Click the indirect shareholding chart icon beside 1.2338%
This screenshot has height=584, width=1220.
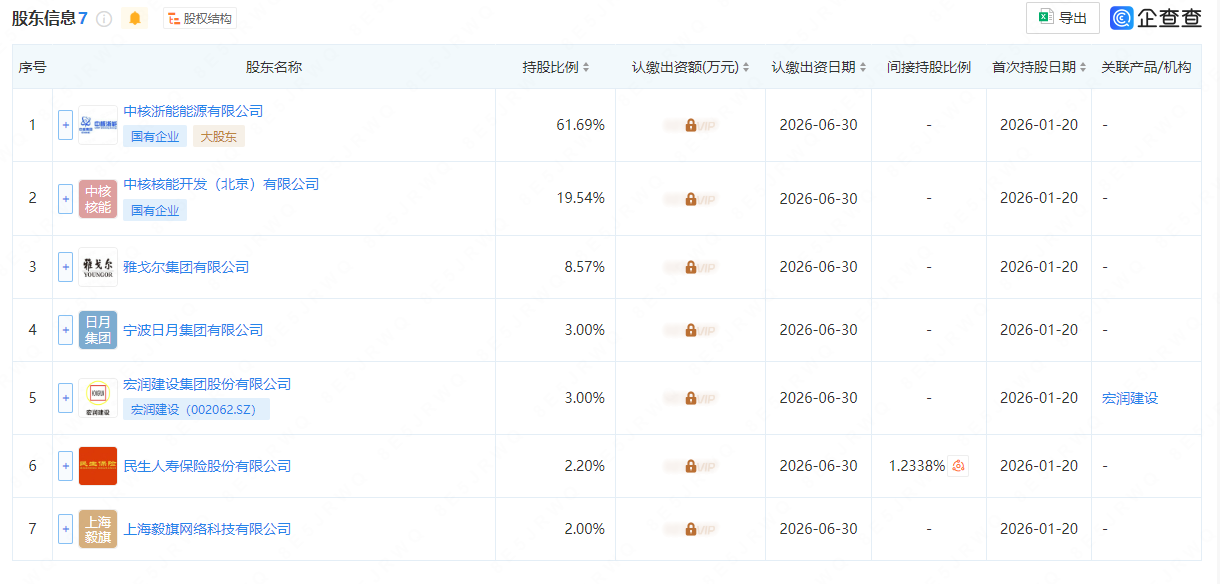tap(958, 466)
